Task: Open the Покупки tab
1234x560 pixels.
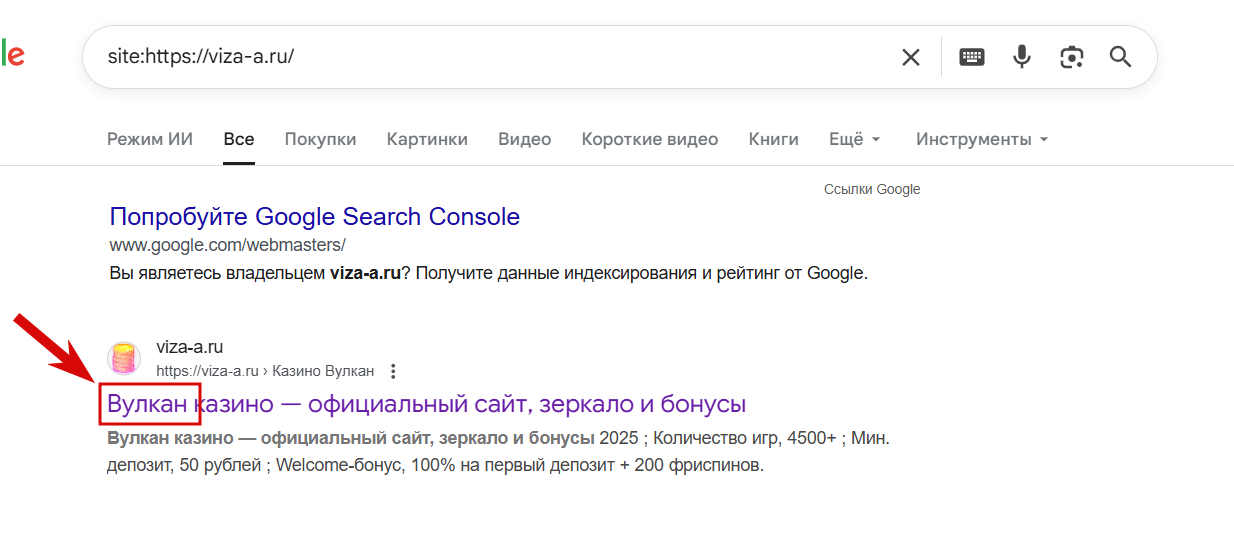Action: [320, 139]
